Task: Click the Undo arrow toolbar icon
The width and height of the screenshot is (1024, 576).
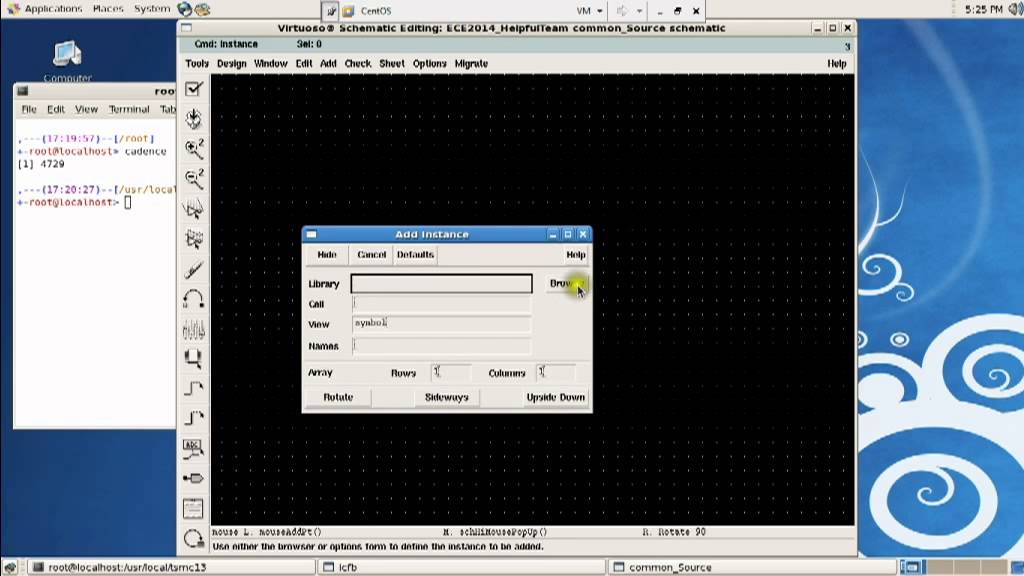Action: [193, 299]
